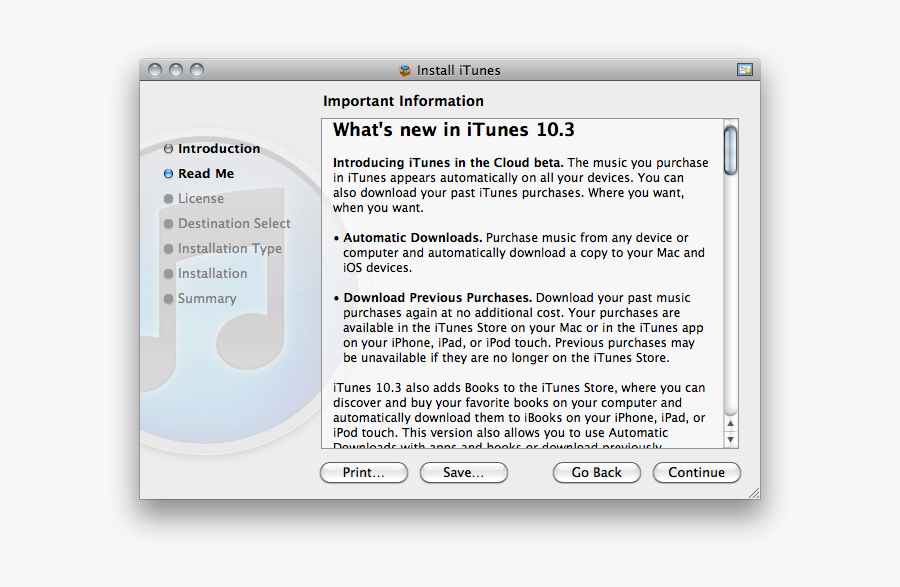Click the blue scrollbar thumb
900x587 pixels.
pos(731,150)
